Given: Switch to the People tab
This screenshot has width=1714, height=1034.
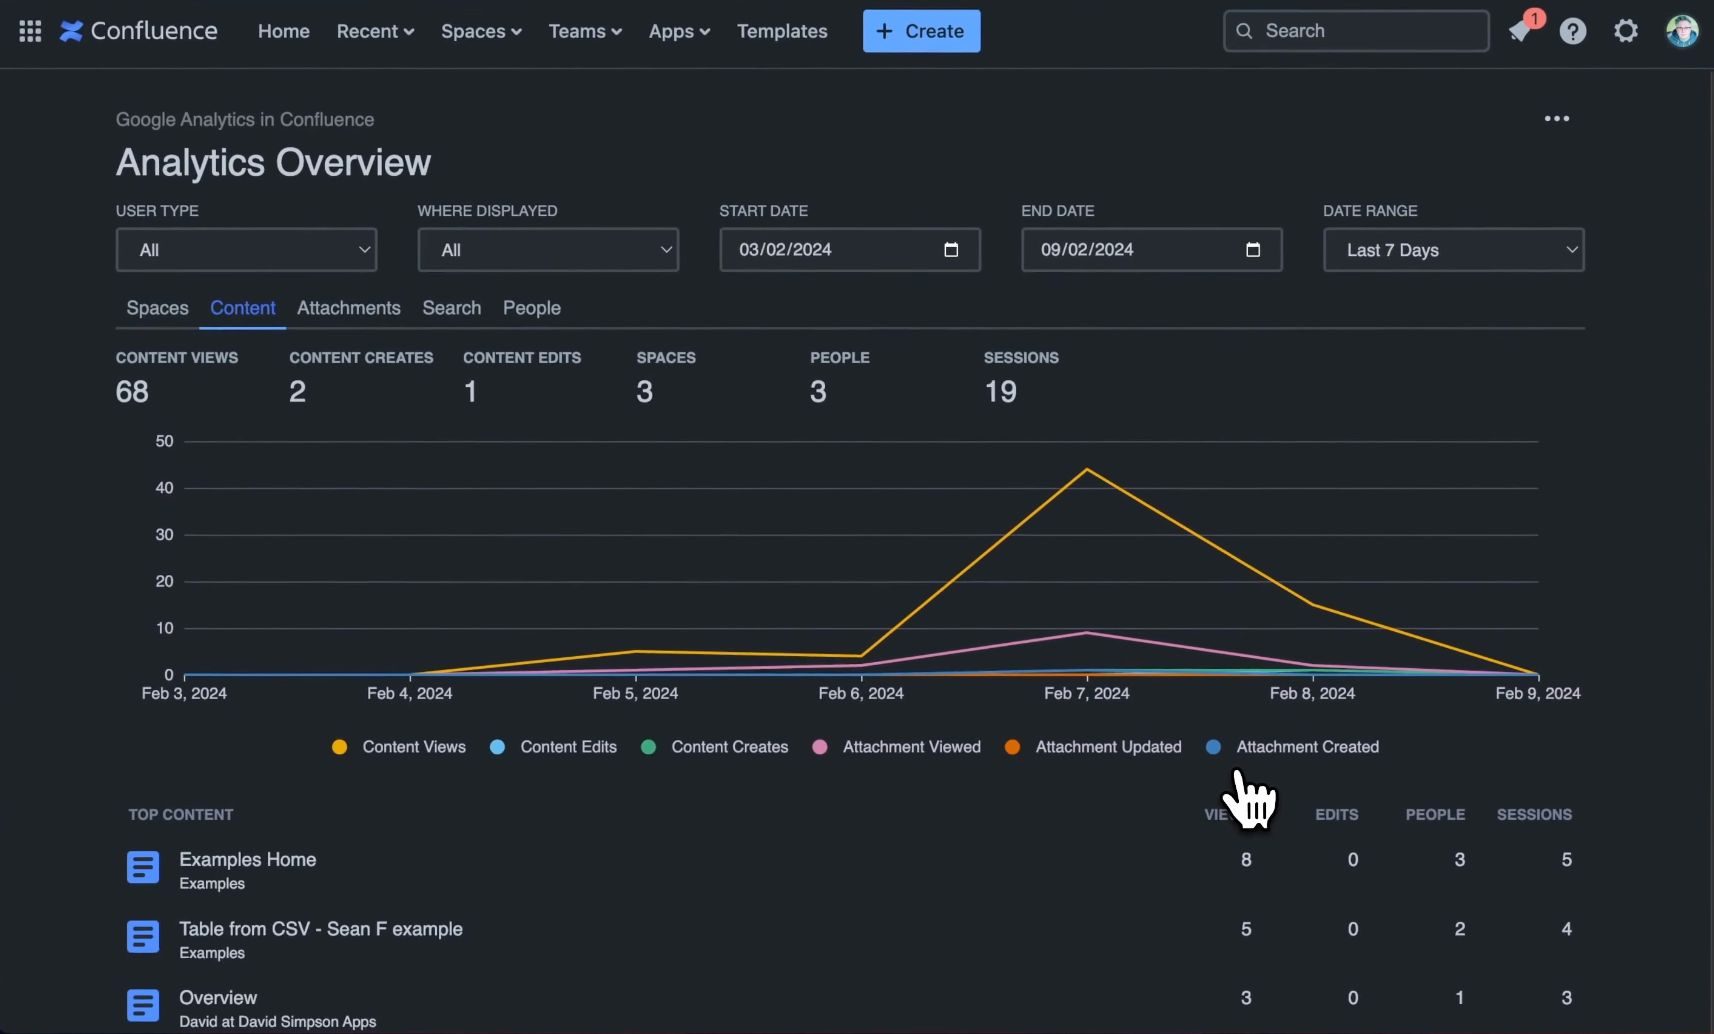Looking at the screenshot, I should pyautogui.click(x=532, y=308).
